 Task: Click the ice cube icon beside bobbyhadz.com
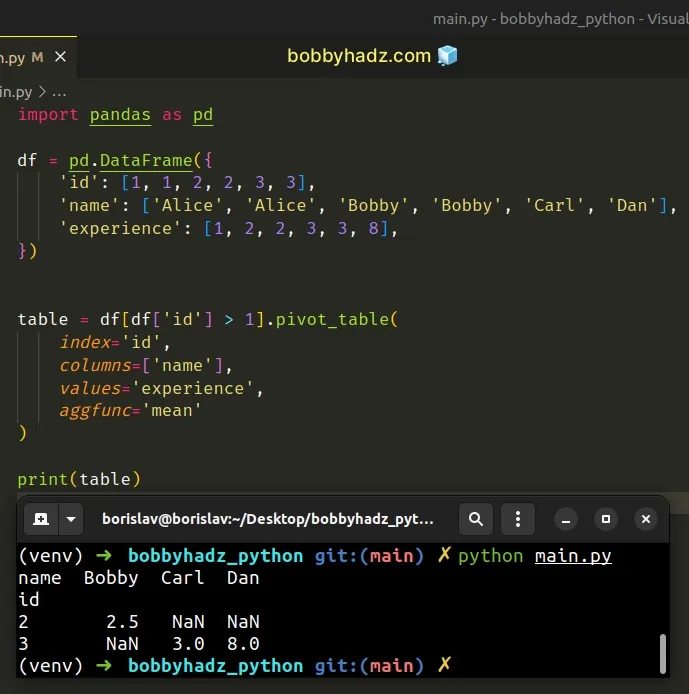click(447, 56)
